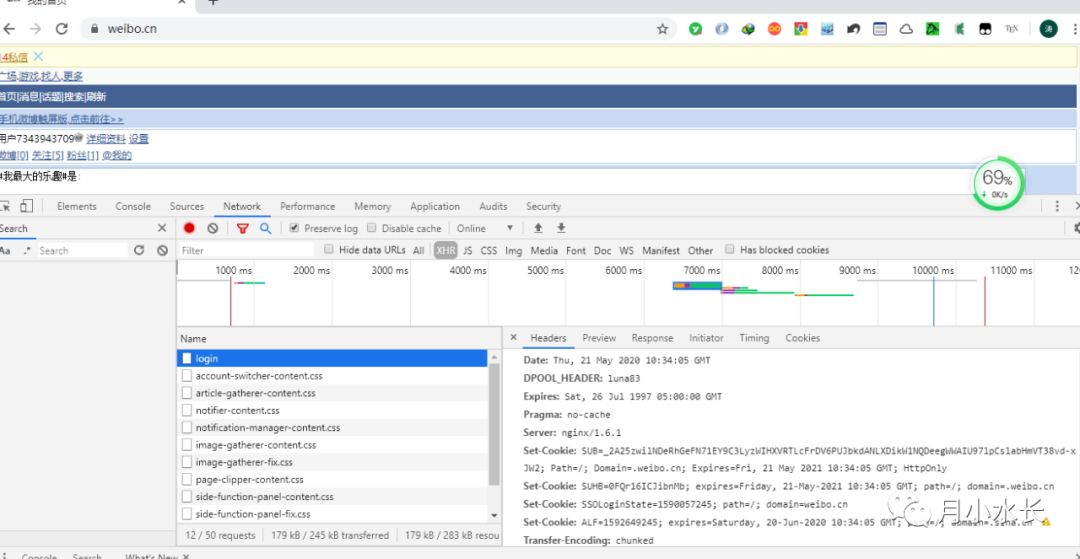Filter requests by Img type
Screen dimensions: 1080x559
[513, 251]
